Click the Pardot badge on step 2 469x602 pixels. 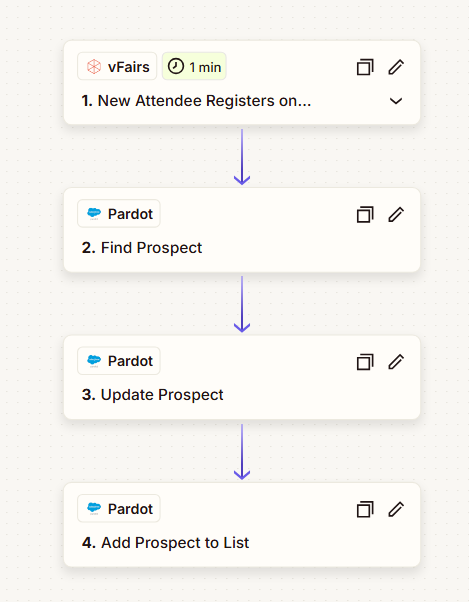(x=119, y=213)
